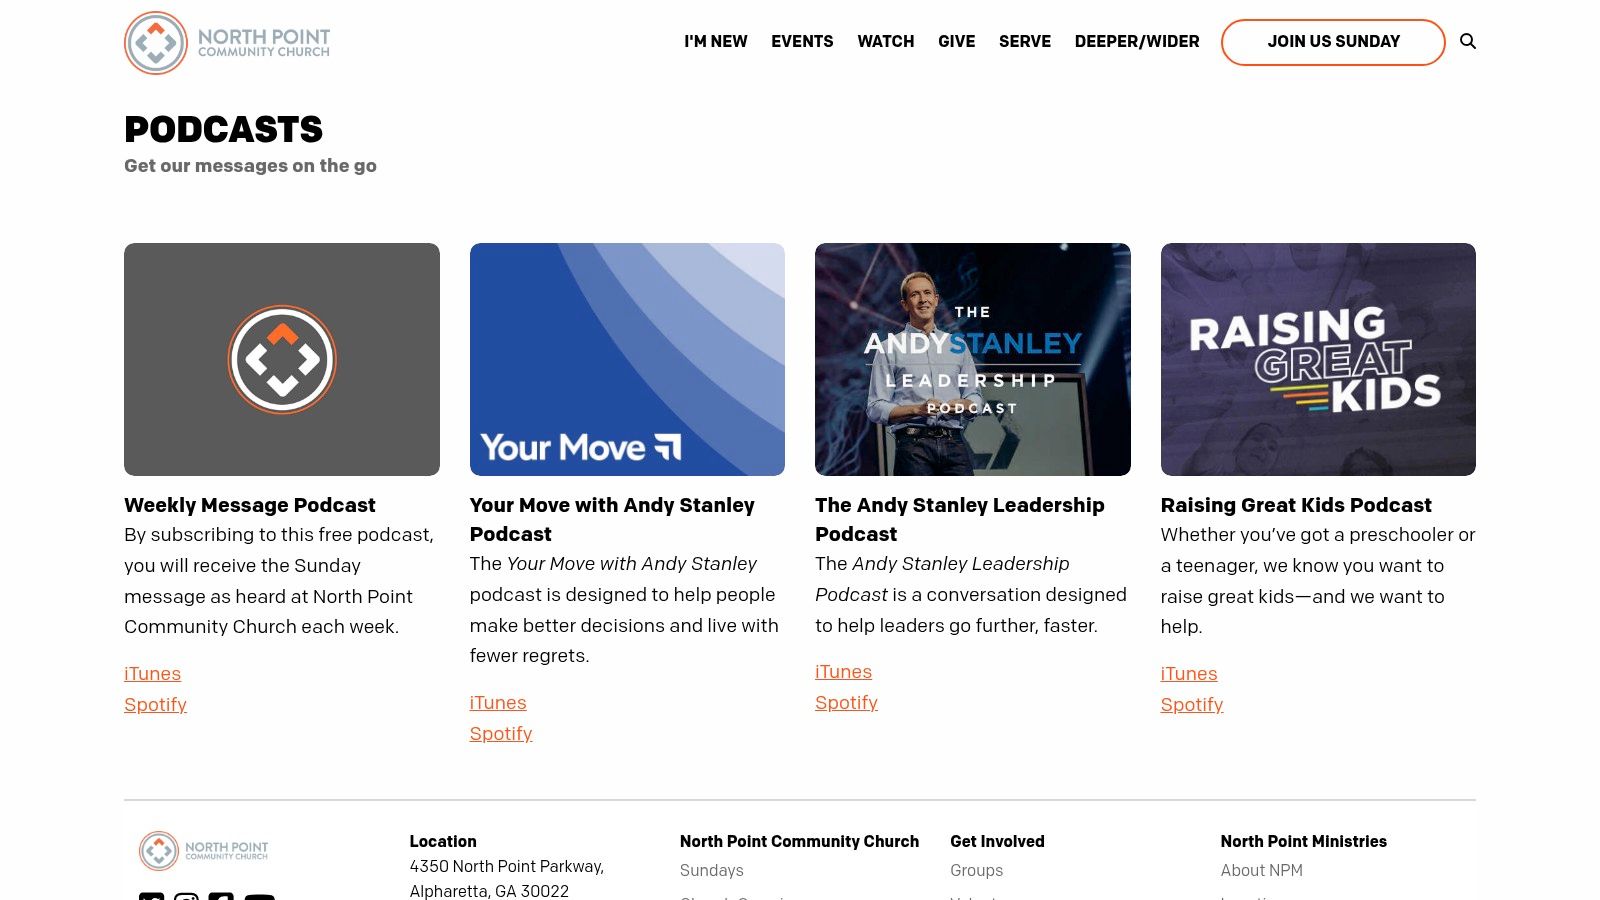Open the Andy Stanley Leadership Podcast on iTunes
Screen dimensions: 1600x900
[843, 671]
